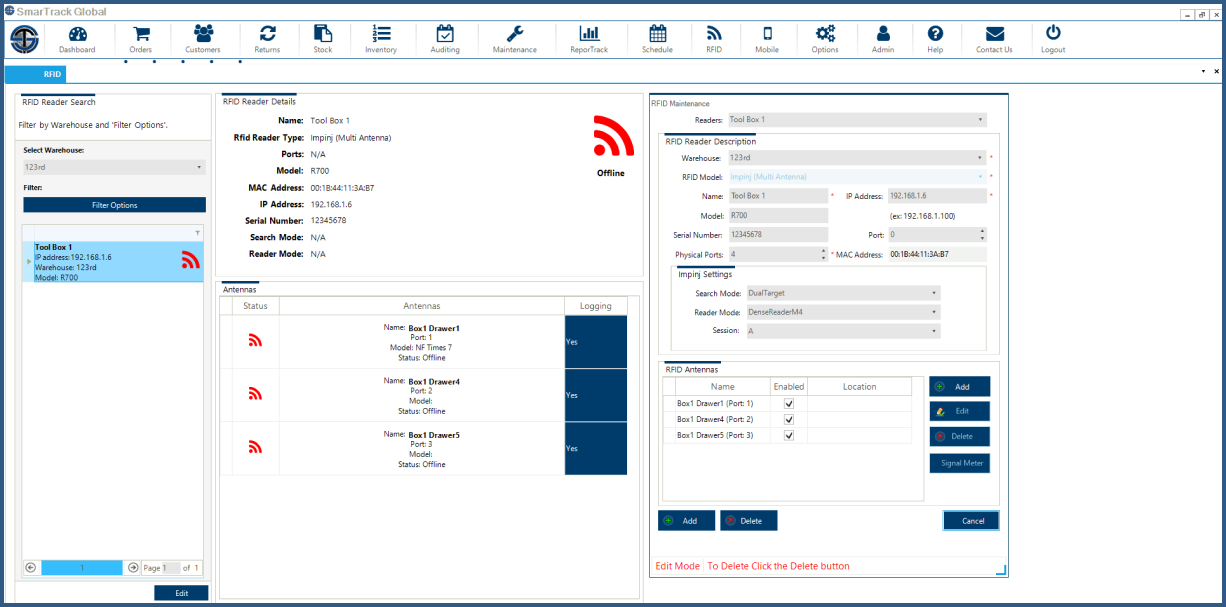This screenshot has height=607, width=1226.
Task: Go to the previous page of readers
Action: 31,567
